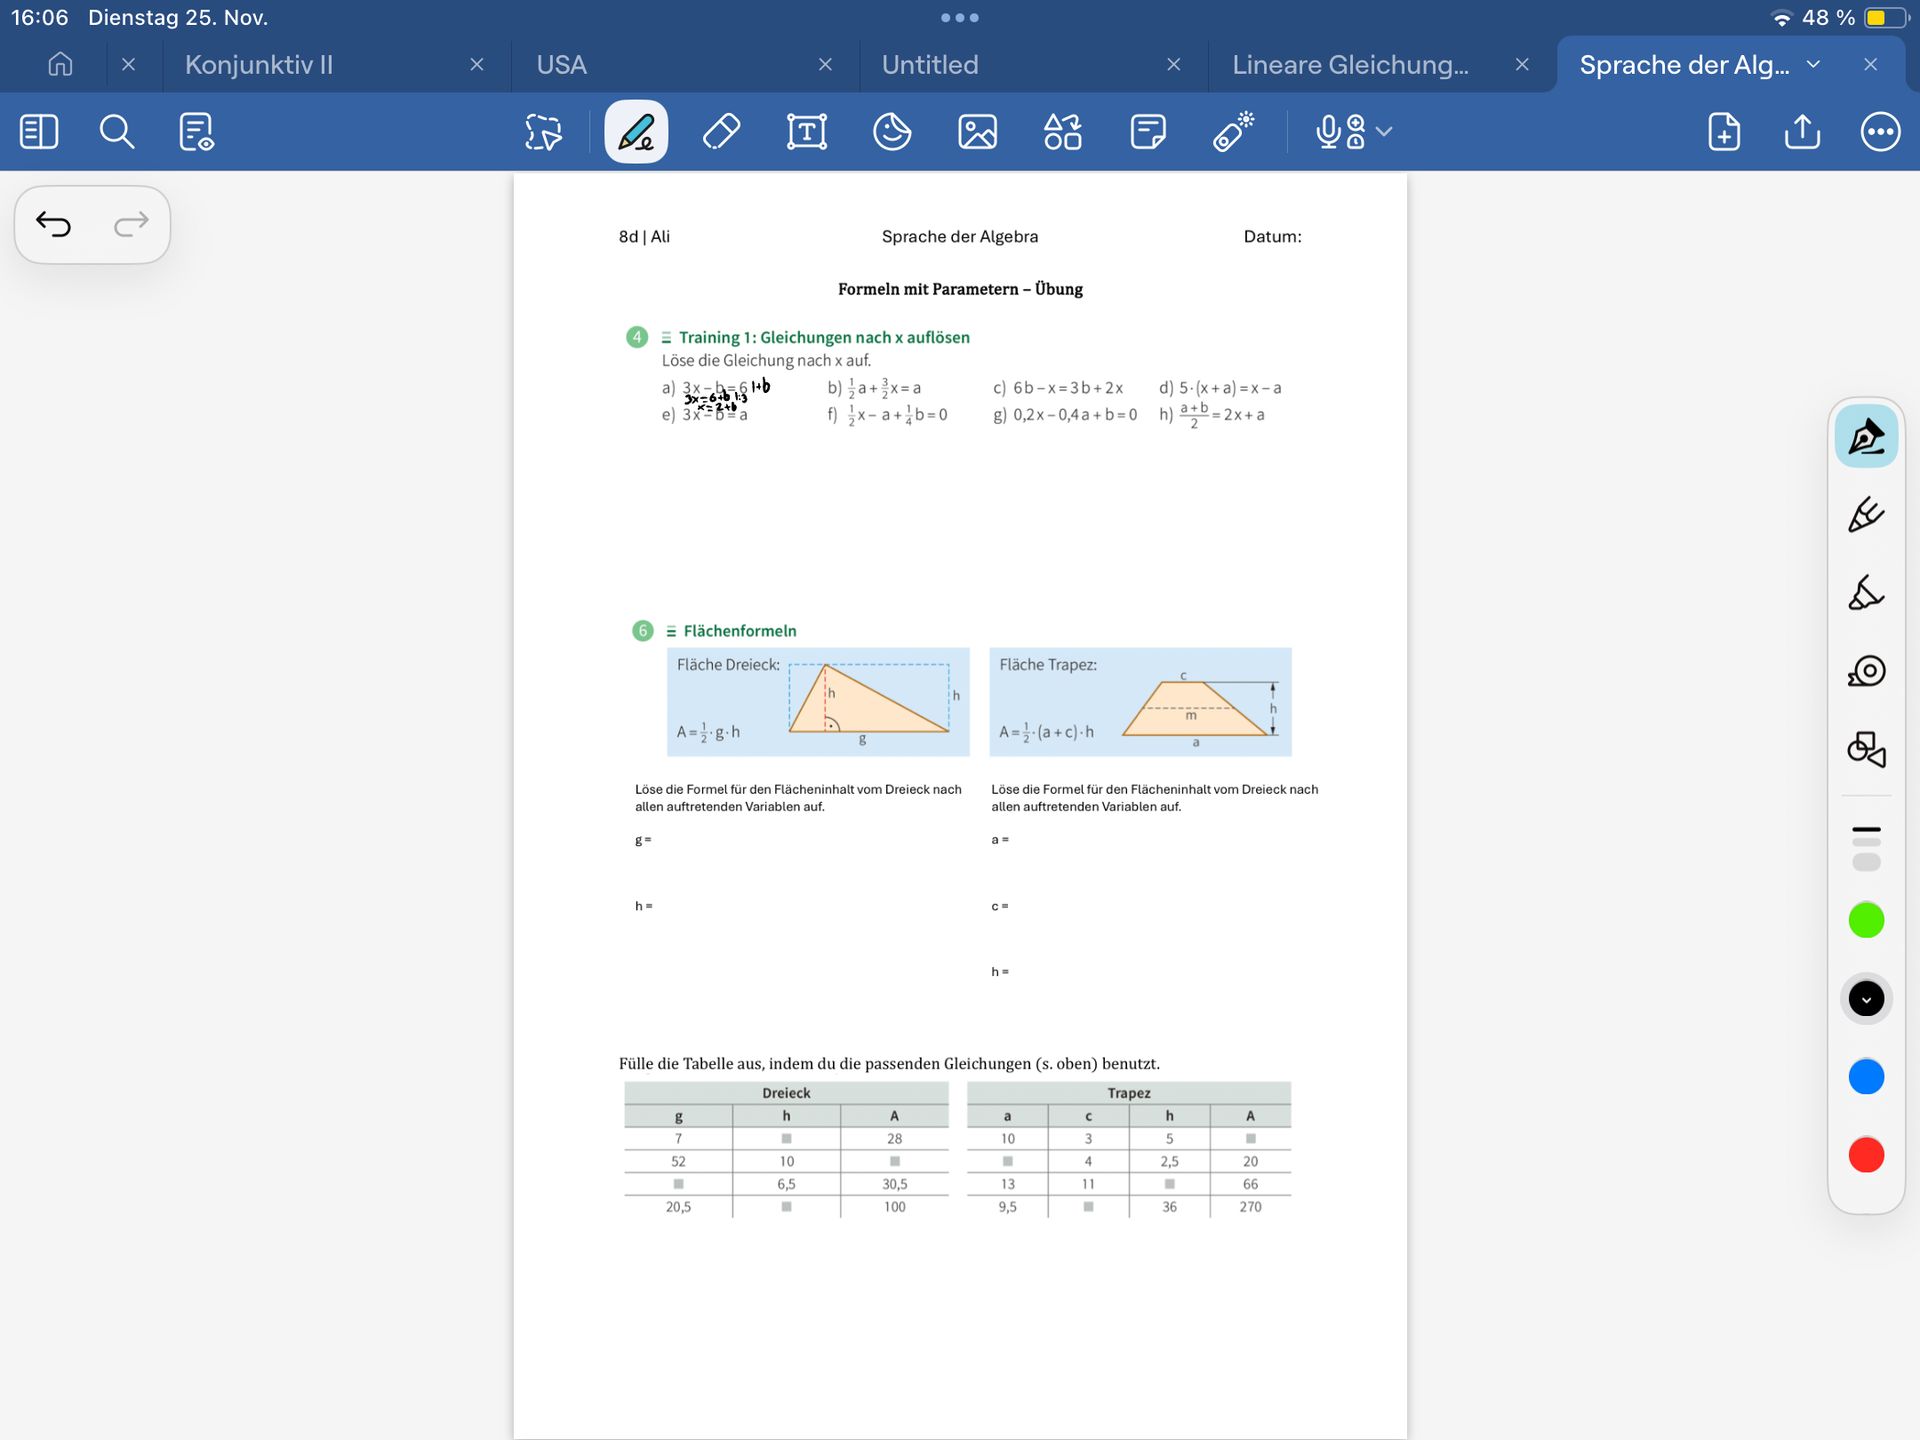Switch to the Konjunktiv II tab

[259, 65]
